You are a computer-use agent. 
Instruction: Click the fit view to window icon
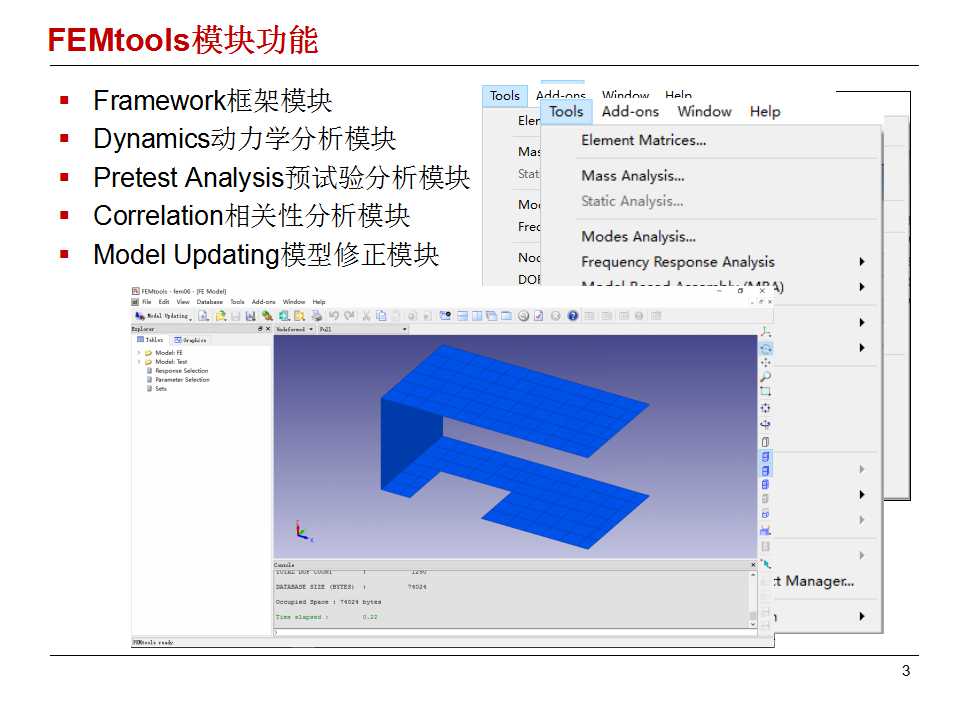pos(766,408)
